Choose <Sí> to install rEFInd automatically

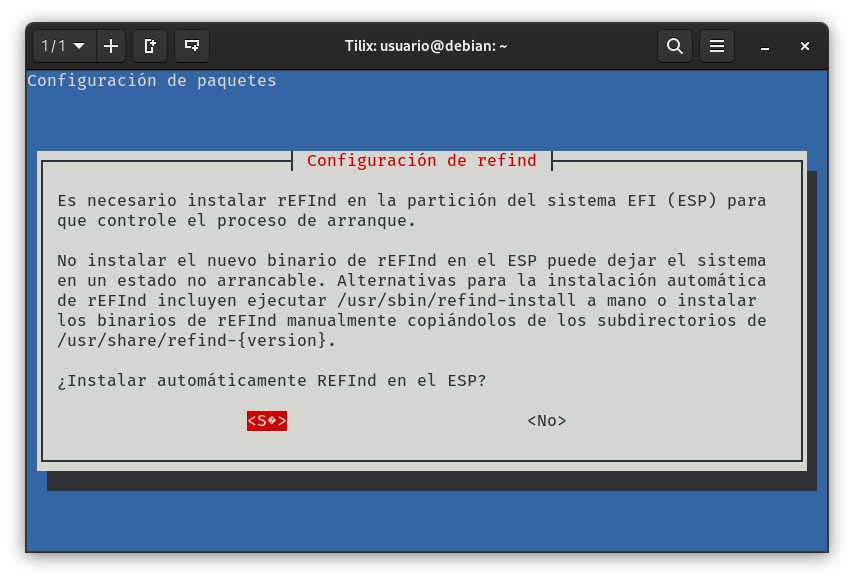click(267, 421)
